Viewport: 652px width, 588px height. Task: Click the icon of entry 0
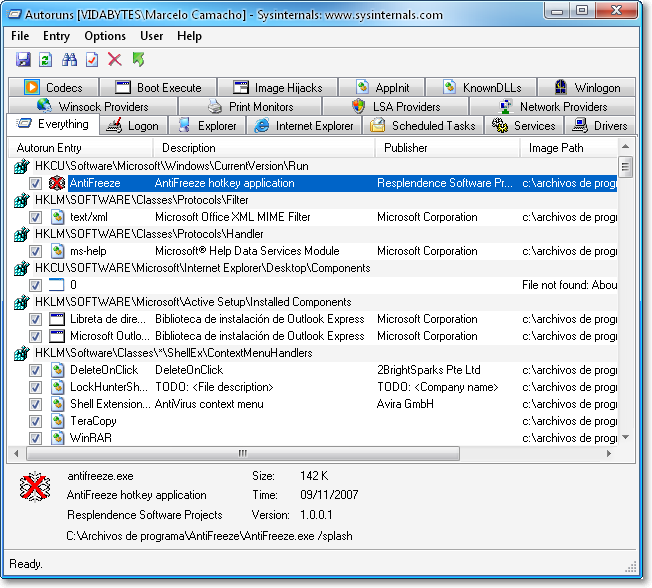(x=57, y=285)
